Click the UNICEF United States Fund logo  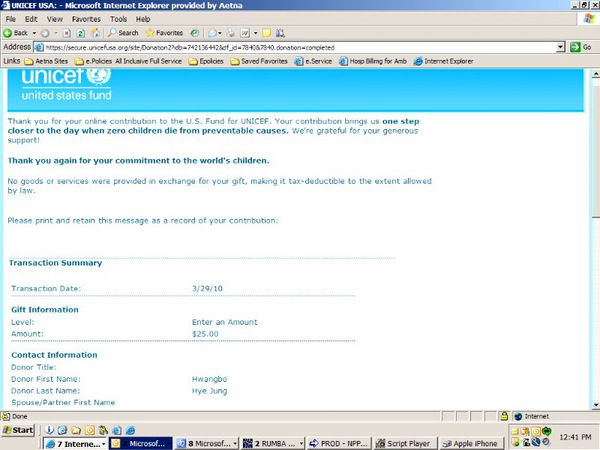(x=67, y=85)
